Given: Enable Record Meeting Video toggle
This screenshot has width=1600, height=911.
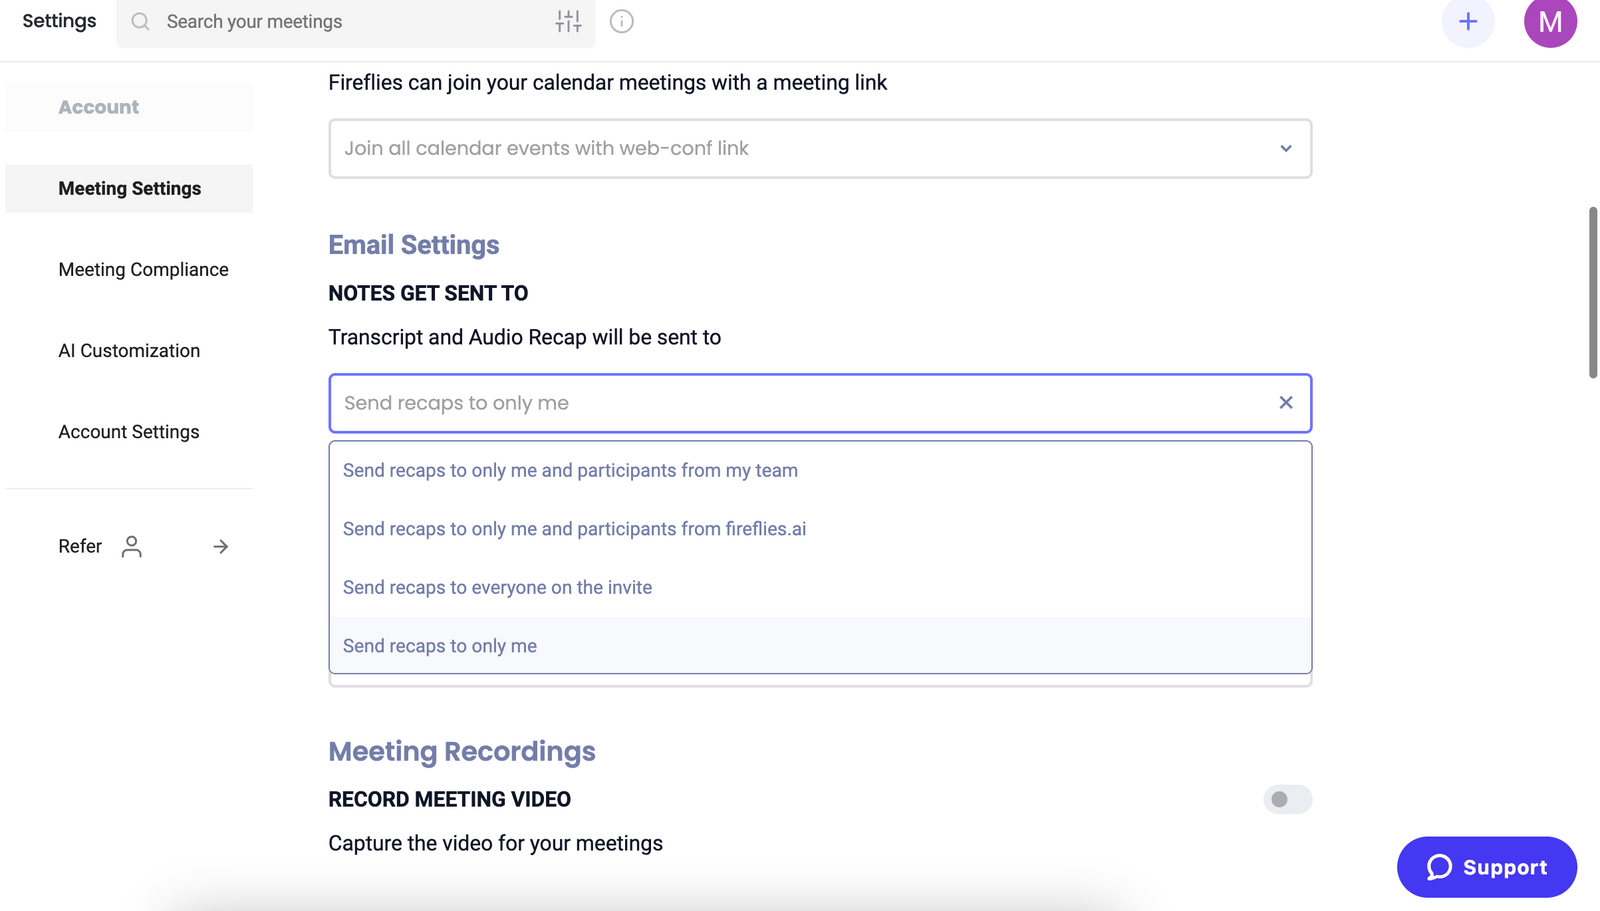Looking at the screenshot, I should pyautogui.click(x=1287, y=799).
